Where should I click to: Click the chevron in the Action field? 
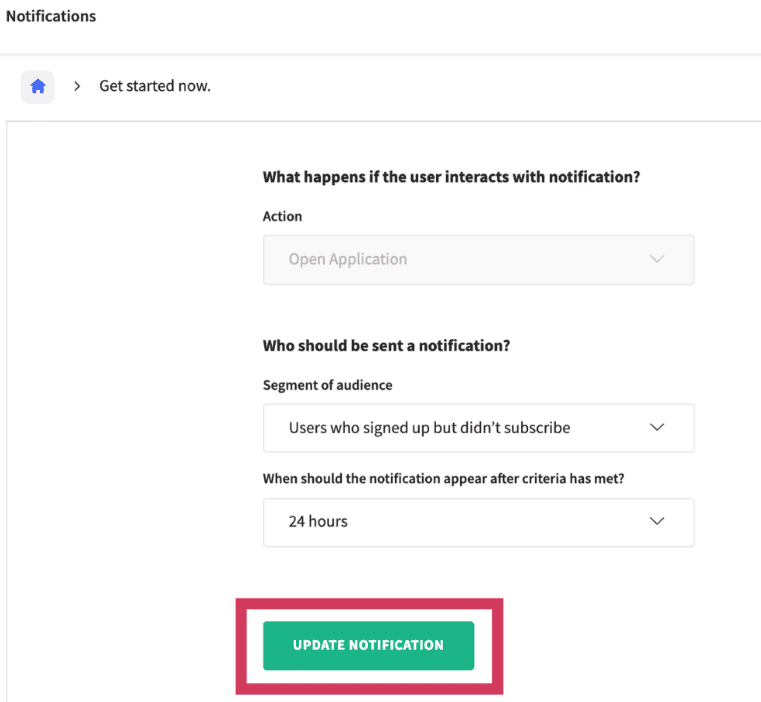[x=657, y=259]
